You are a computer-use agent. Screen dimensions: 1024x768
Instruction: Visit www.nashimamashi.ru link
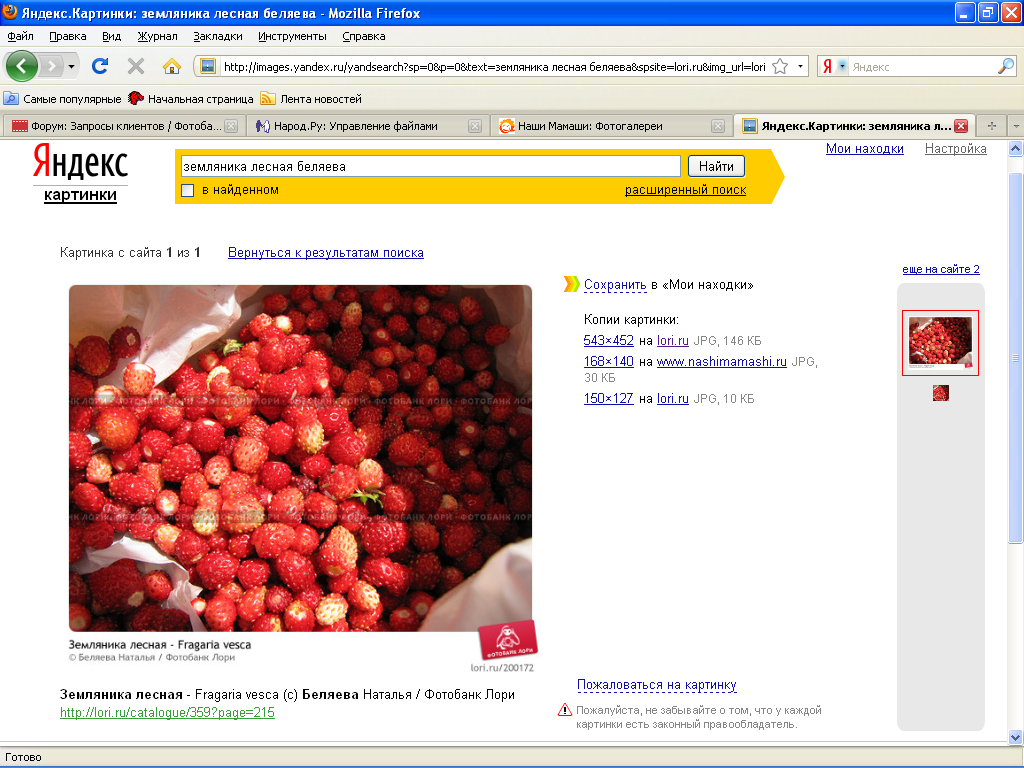(x=722, y=361)
